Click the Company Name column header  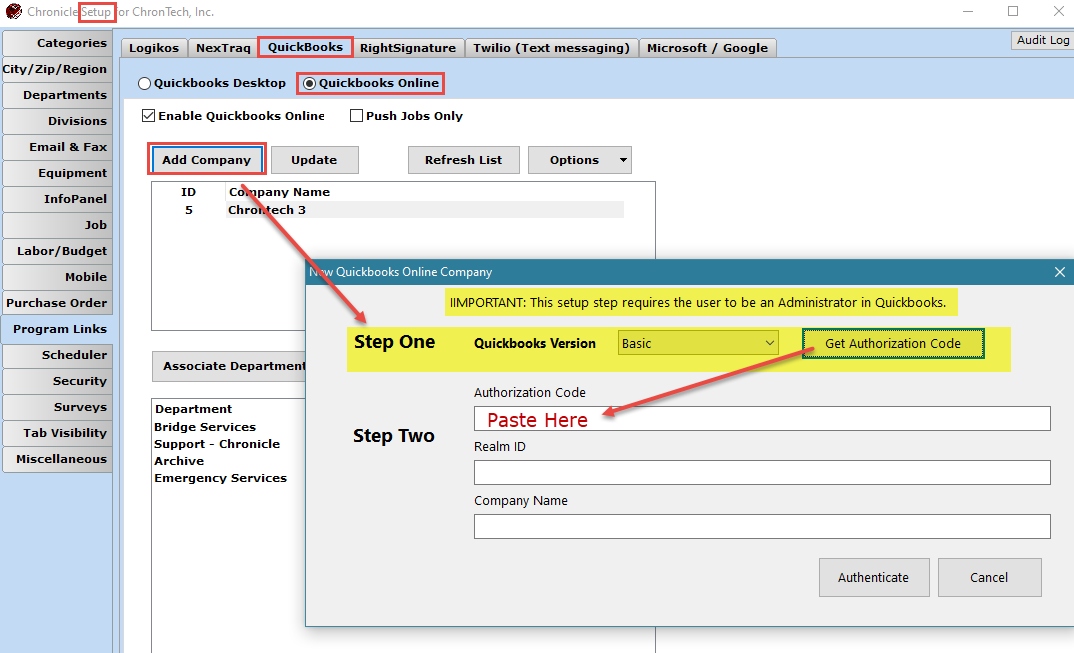pos(279,192)
